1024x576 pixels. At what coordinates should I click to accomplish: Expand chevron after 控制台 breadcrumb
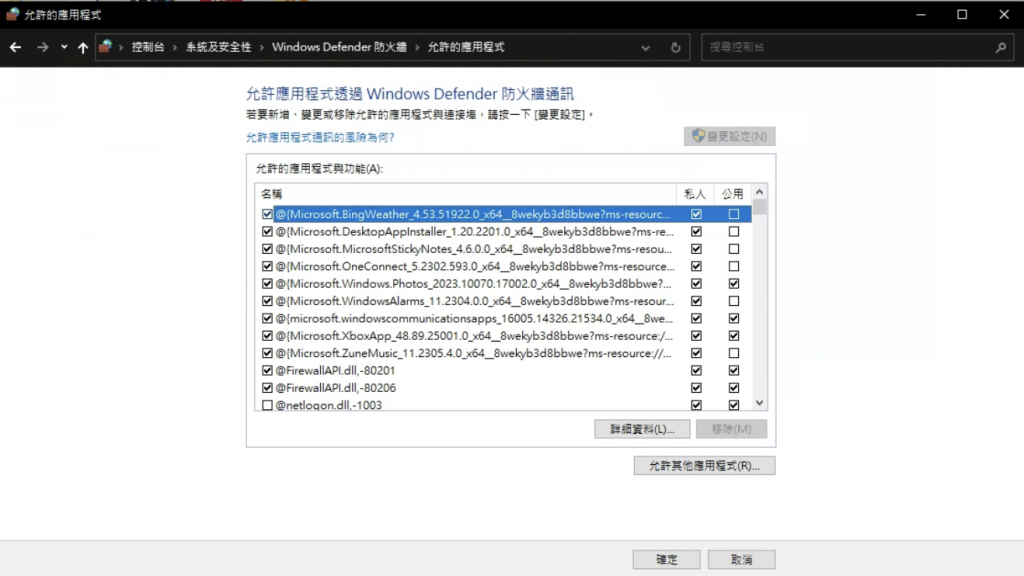[175, 47]
